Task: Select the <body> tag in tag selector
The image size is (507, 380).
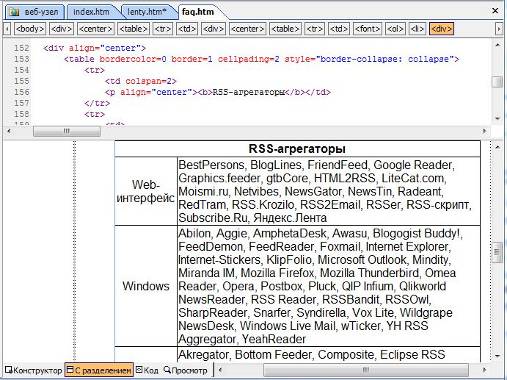Action: point(30,29)
